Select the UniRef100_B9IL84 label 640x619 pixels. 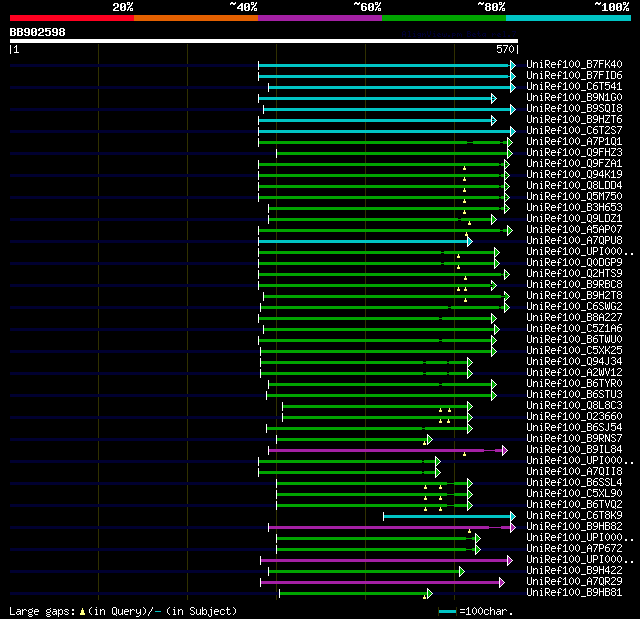[574, 450]
